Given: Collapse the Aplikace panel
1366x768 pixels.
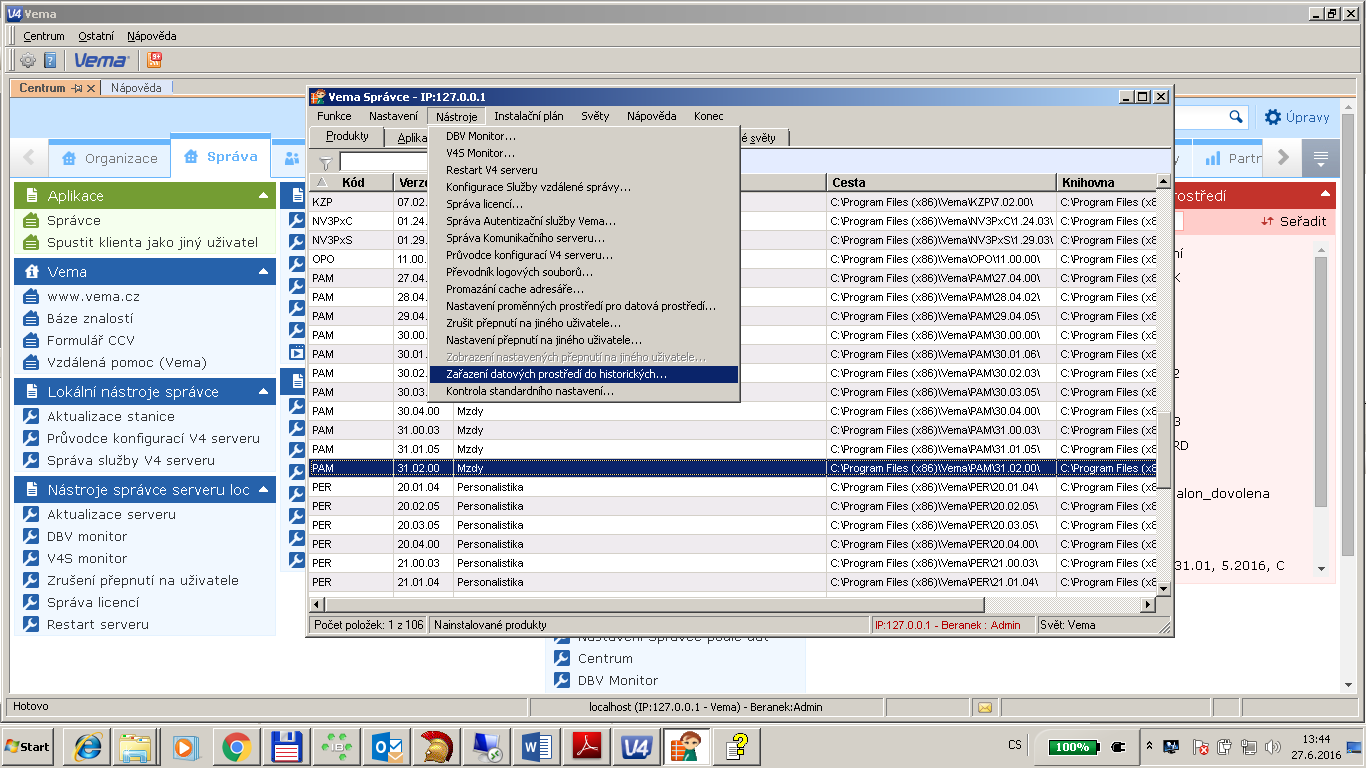Looking at the screenshot, I should (263, 196).
